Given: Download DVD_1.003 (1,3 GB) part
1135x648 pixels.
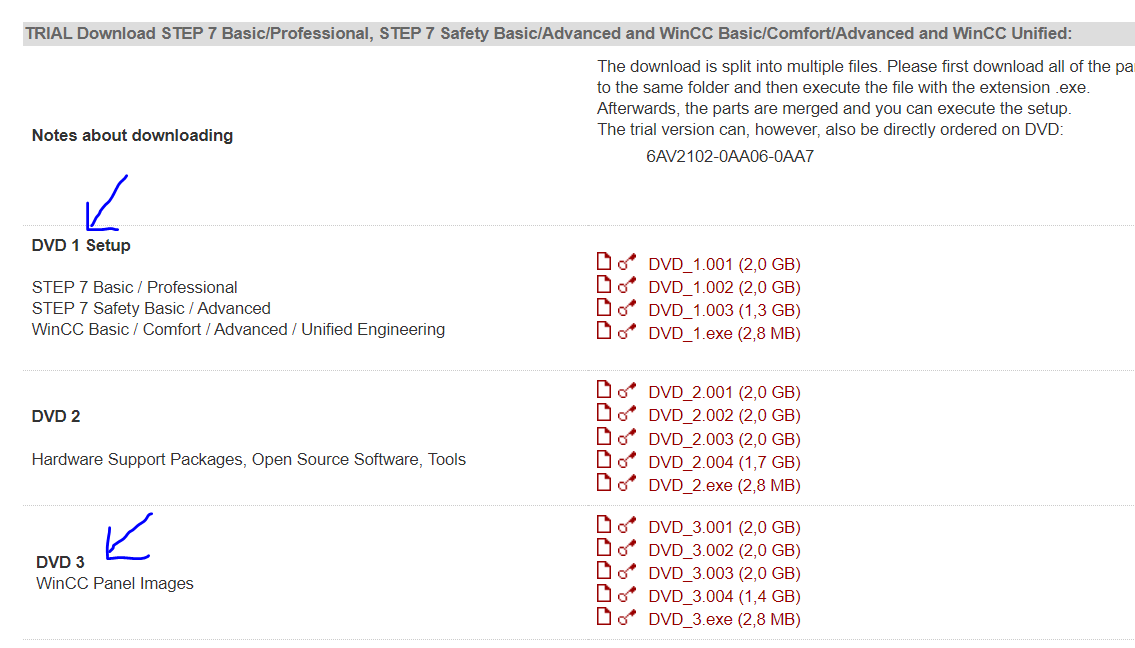Looking at the screenshot, I should click(724, 311).
